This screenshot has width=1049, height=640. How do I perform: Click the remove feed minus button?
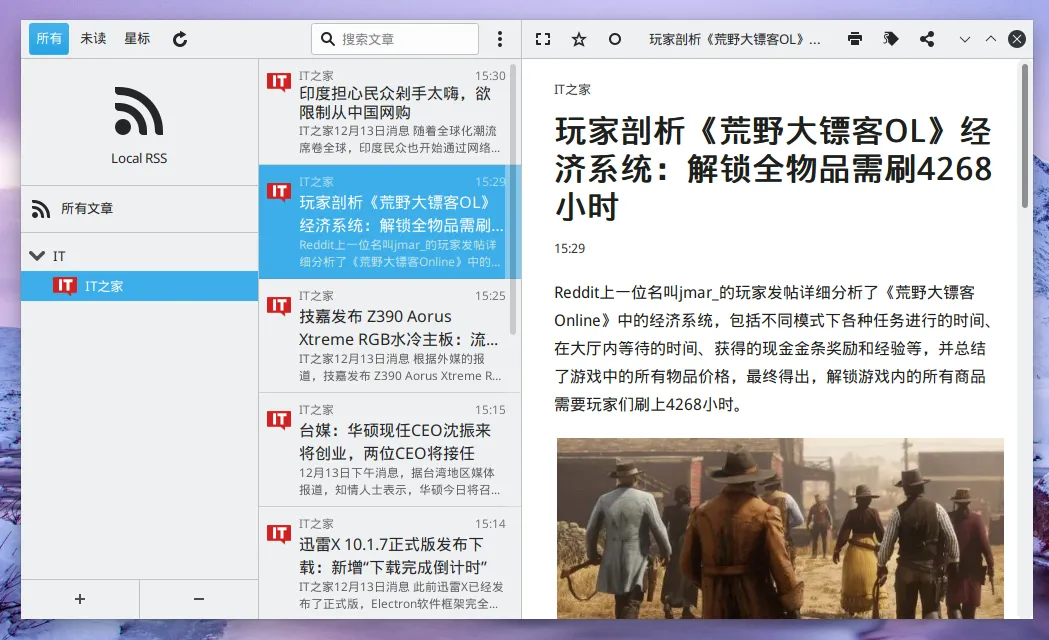[x=198, y=599]
